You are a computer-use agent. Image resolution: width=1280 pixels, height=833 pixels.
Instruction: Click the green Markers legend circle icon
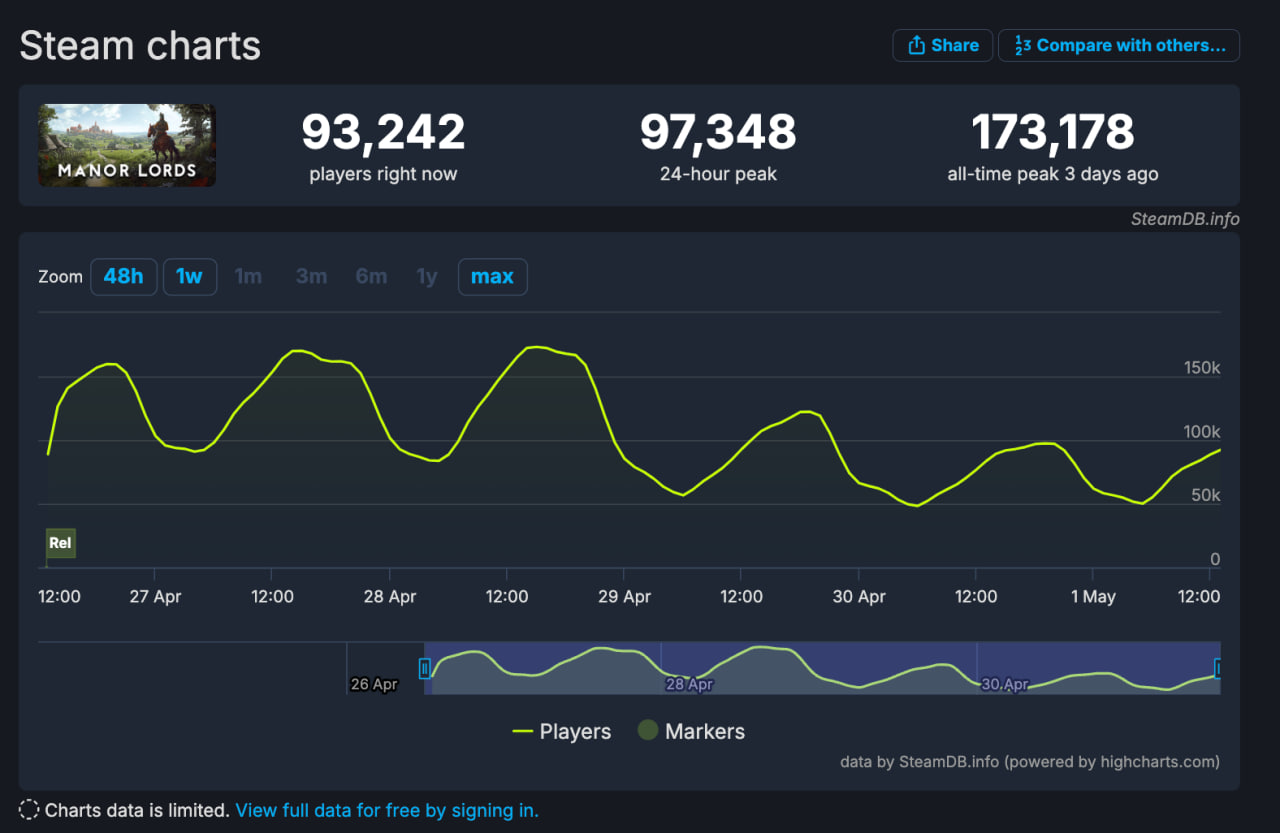648,731
